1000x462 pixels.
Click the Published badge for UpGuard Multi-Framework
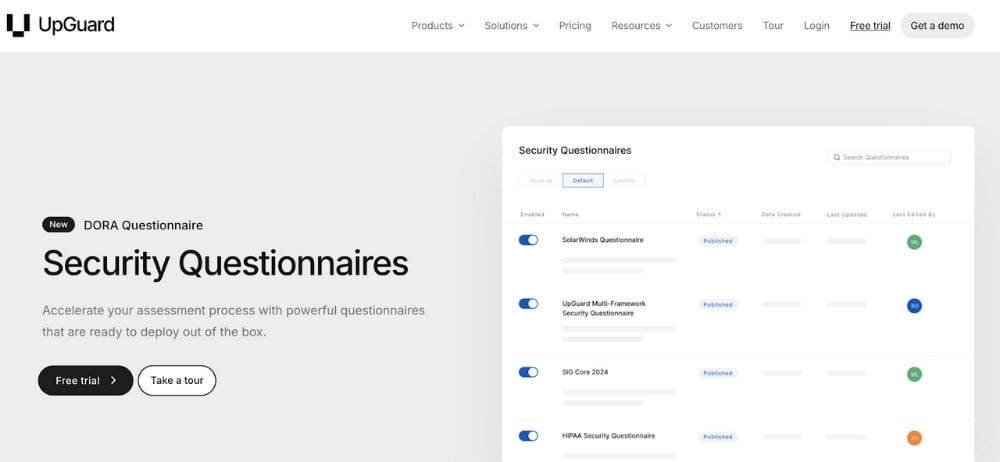(717, 305)
